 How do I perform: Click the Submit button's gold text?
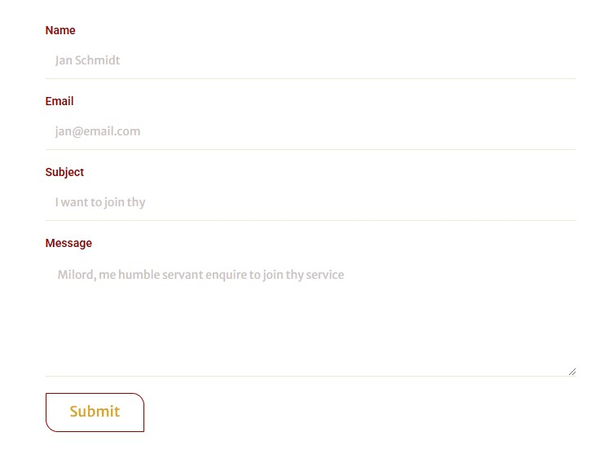[x=95, y=411]
